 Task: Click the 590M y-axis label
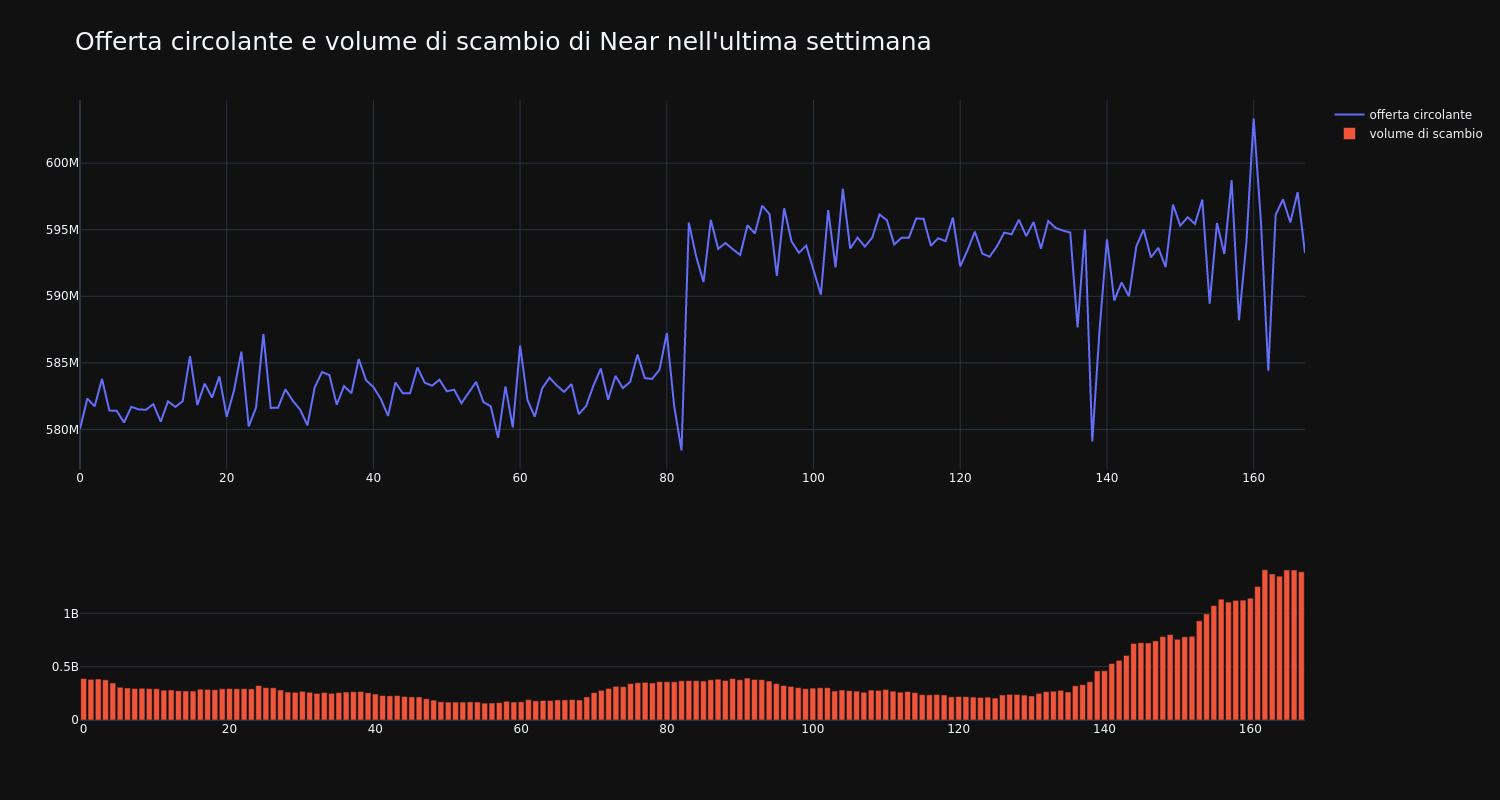(x=62, y=296)
